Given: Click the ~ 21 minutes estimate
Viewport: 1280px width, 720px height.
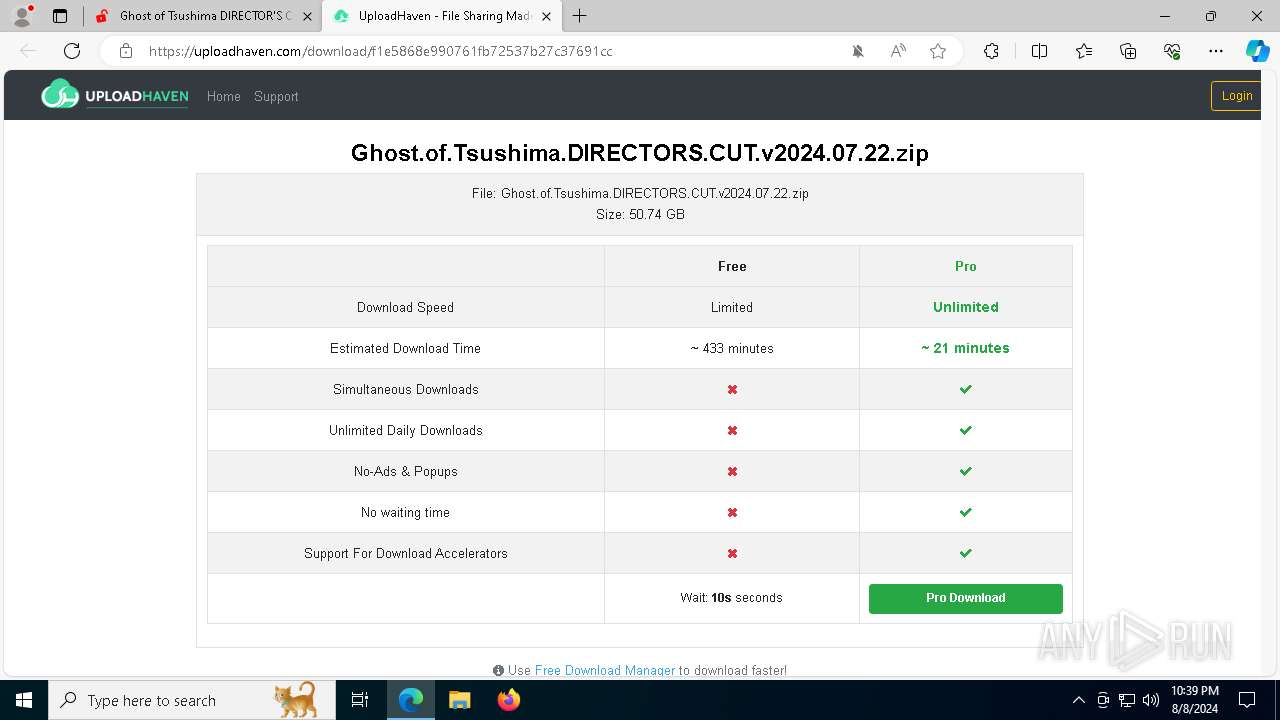Looking at the screenshot, I should click(966, 348).
